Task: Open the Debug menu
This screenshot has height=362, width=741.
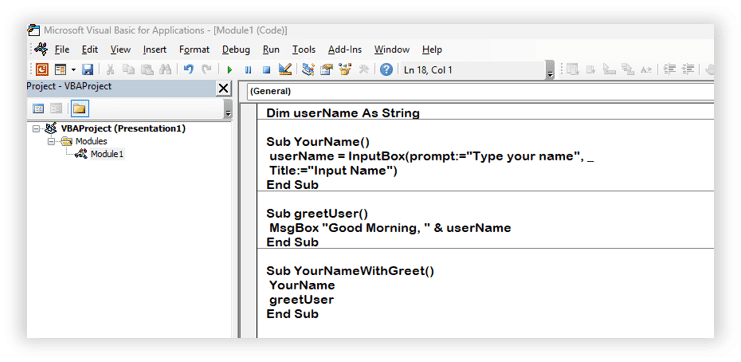Action: [x=236, y=50]
